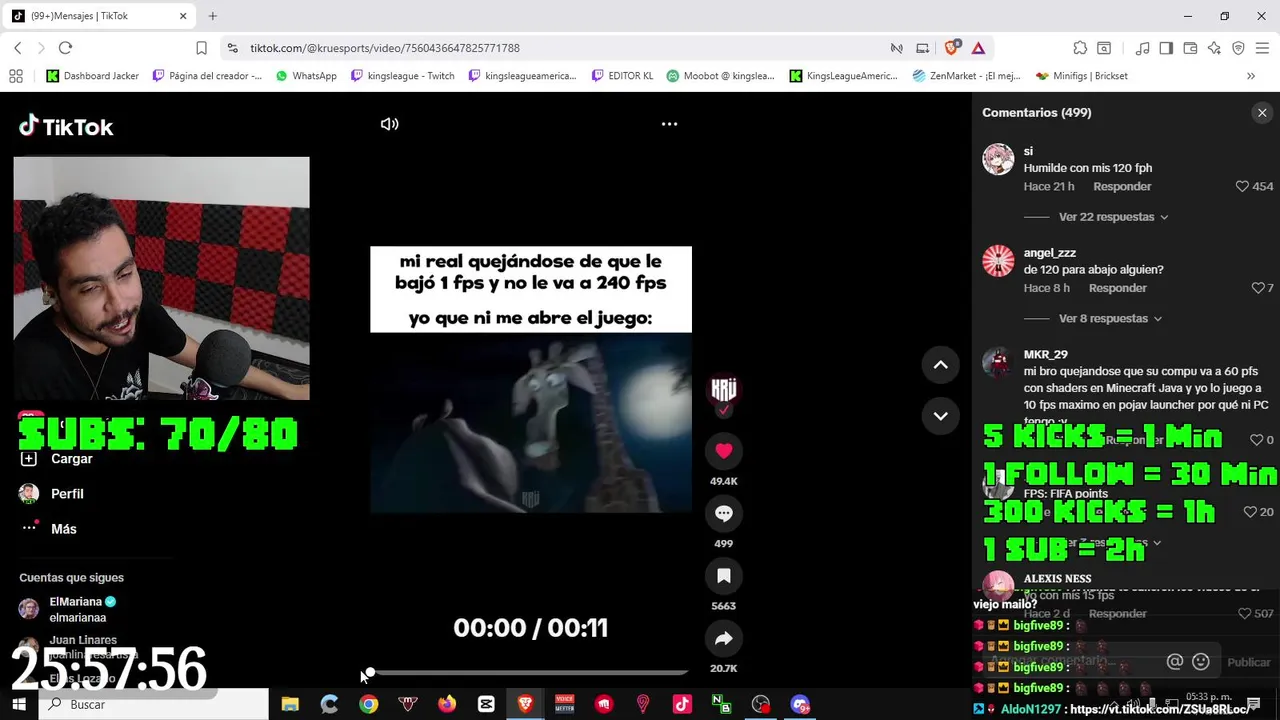Open kingsleague - Twitch bookmark
Screen dimensions: 1280x720
(x=403, y=76)
